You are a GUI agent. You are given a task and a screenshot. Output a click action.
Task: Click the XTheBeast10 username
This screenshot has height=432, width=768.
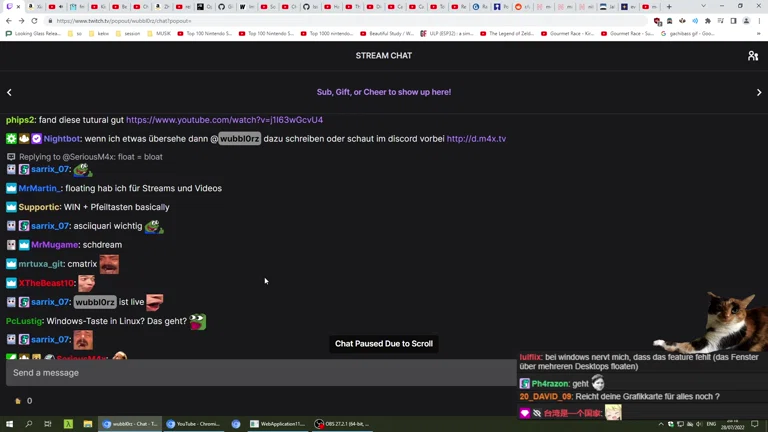[47, 283]
